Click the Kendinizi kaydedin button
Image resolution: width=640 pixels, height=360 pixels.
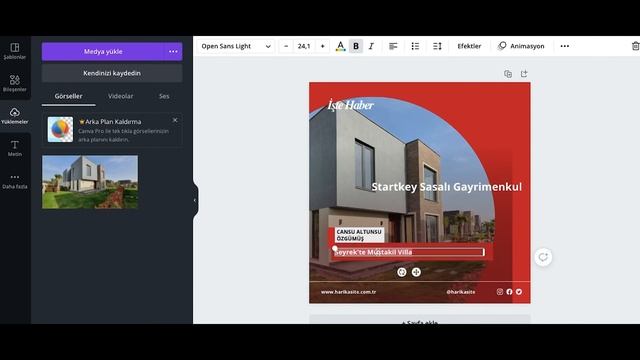pyautogui.click(x=112, y=73)
